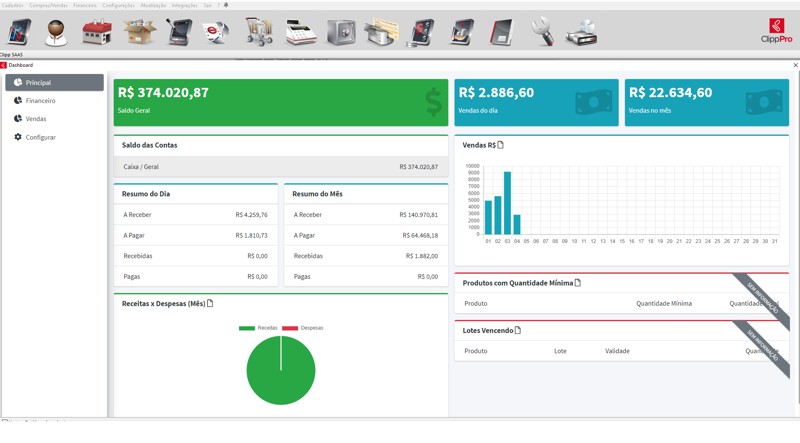The width and height of the screenshot is (800, 443).
Task: Click the day 03 bar in sales chart
Action: pos(507,203)
